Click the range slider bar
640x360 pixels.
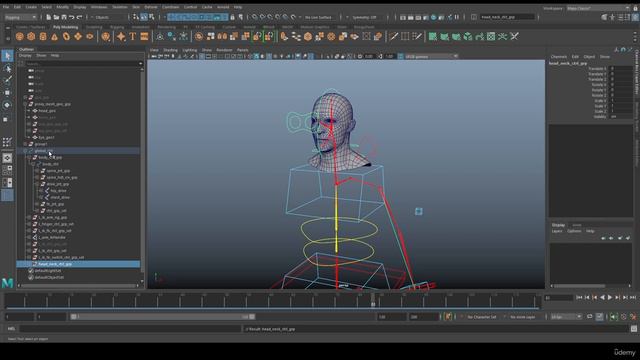162,317
